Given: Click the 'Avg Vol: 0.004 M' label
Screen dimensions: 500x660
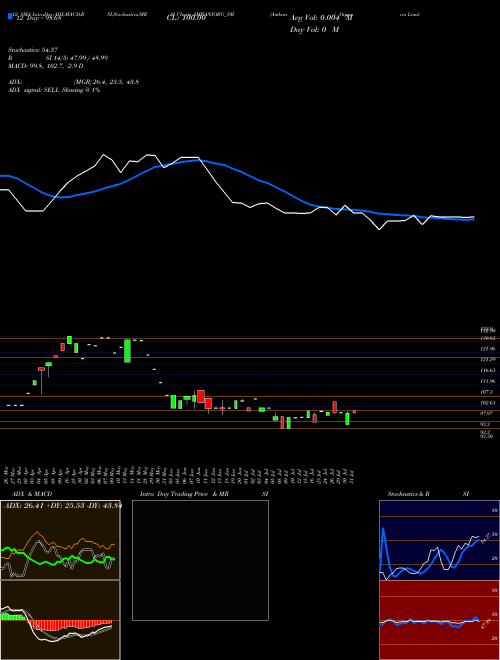Looking at the screenshot, I should pos(322,18).
